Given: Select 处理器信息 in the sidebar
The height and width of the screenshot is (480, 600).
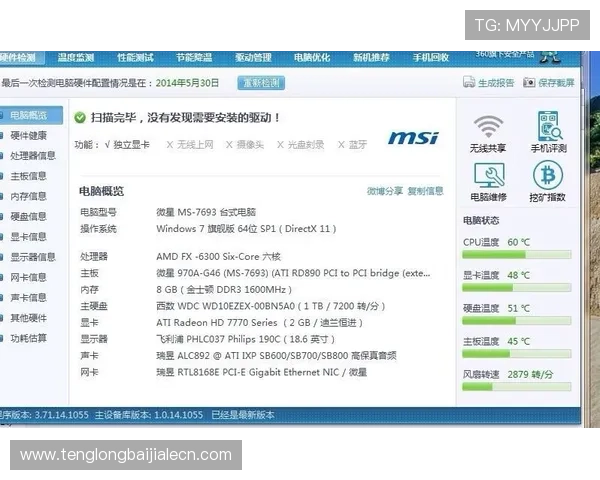Looking at the screenshot, I should [33, 156].
